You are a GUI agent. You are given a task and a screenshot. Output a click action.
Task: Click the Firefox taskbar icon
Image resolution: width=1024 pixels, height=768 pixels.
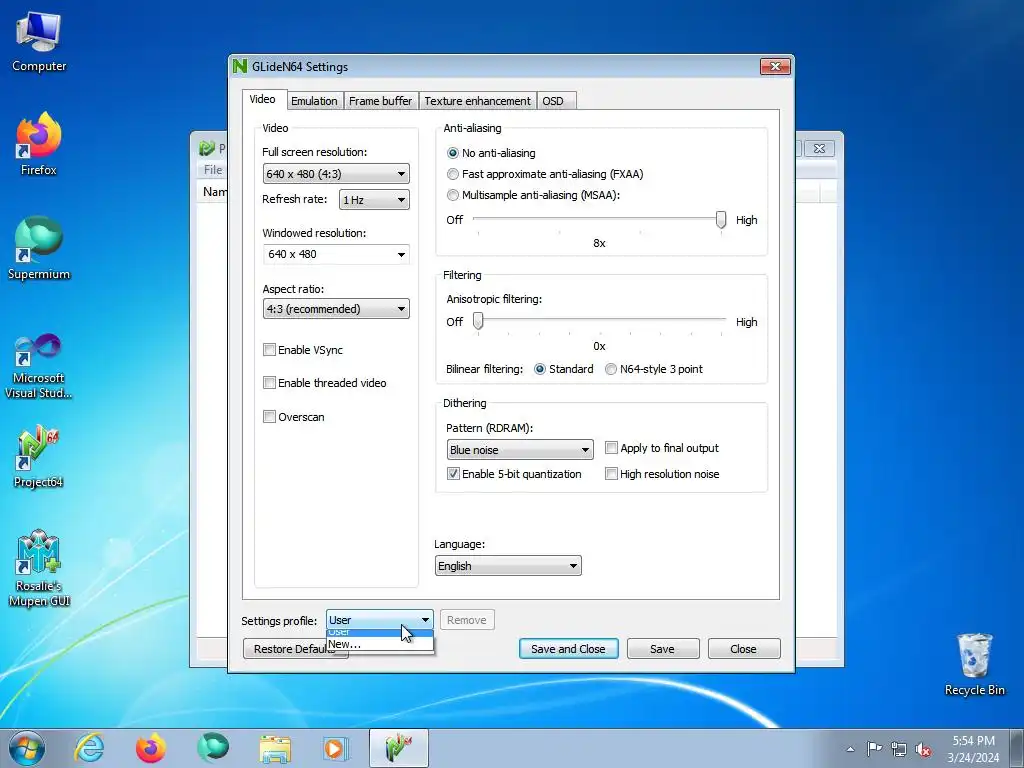pos(150,748)
